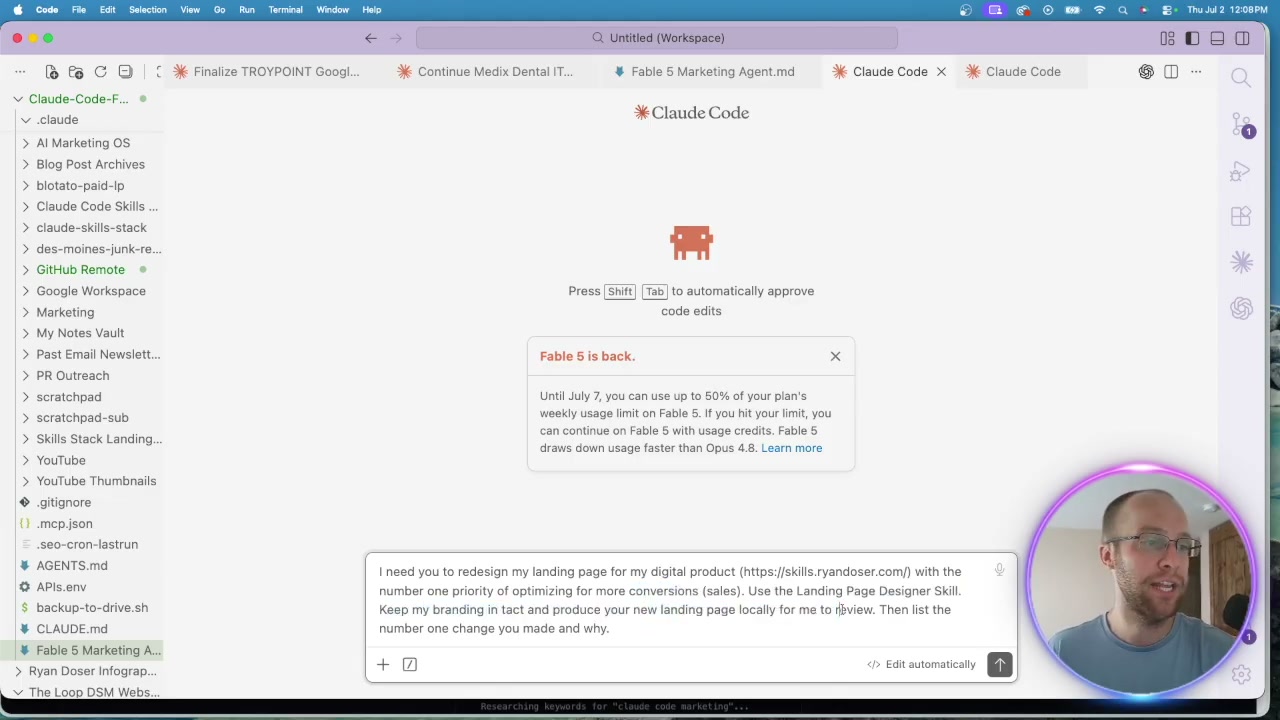Expand the Blog Post Archives folder
1280x720 pixels.
click(x=82, y=164)
